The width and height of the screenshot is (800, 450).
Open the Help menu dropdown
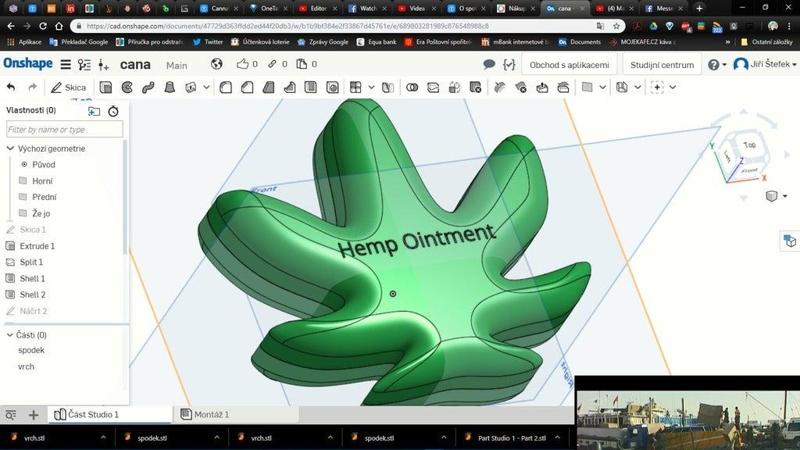point(717,64)
